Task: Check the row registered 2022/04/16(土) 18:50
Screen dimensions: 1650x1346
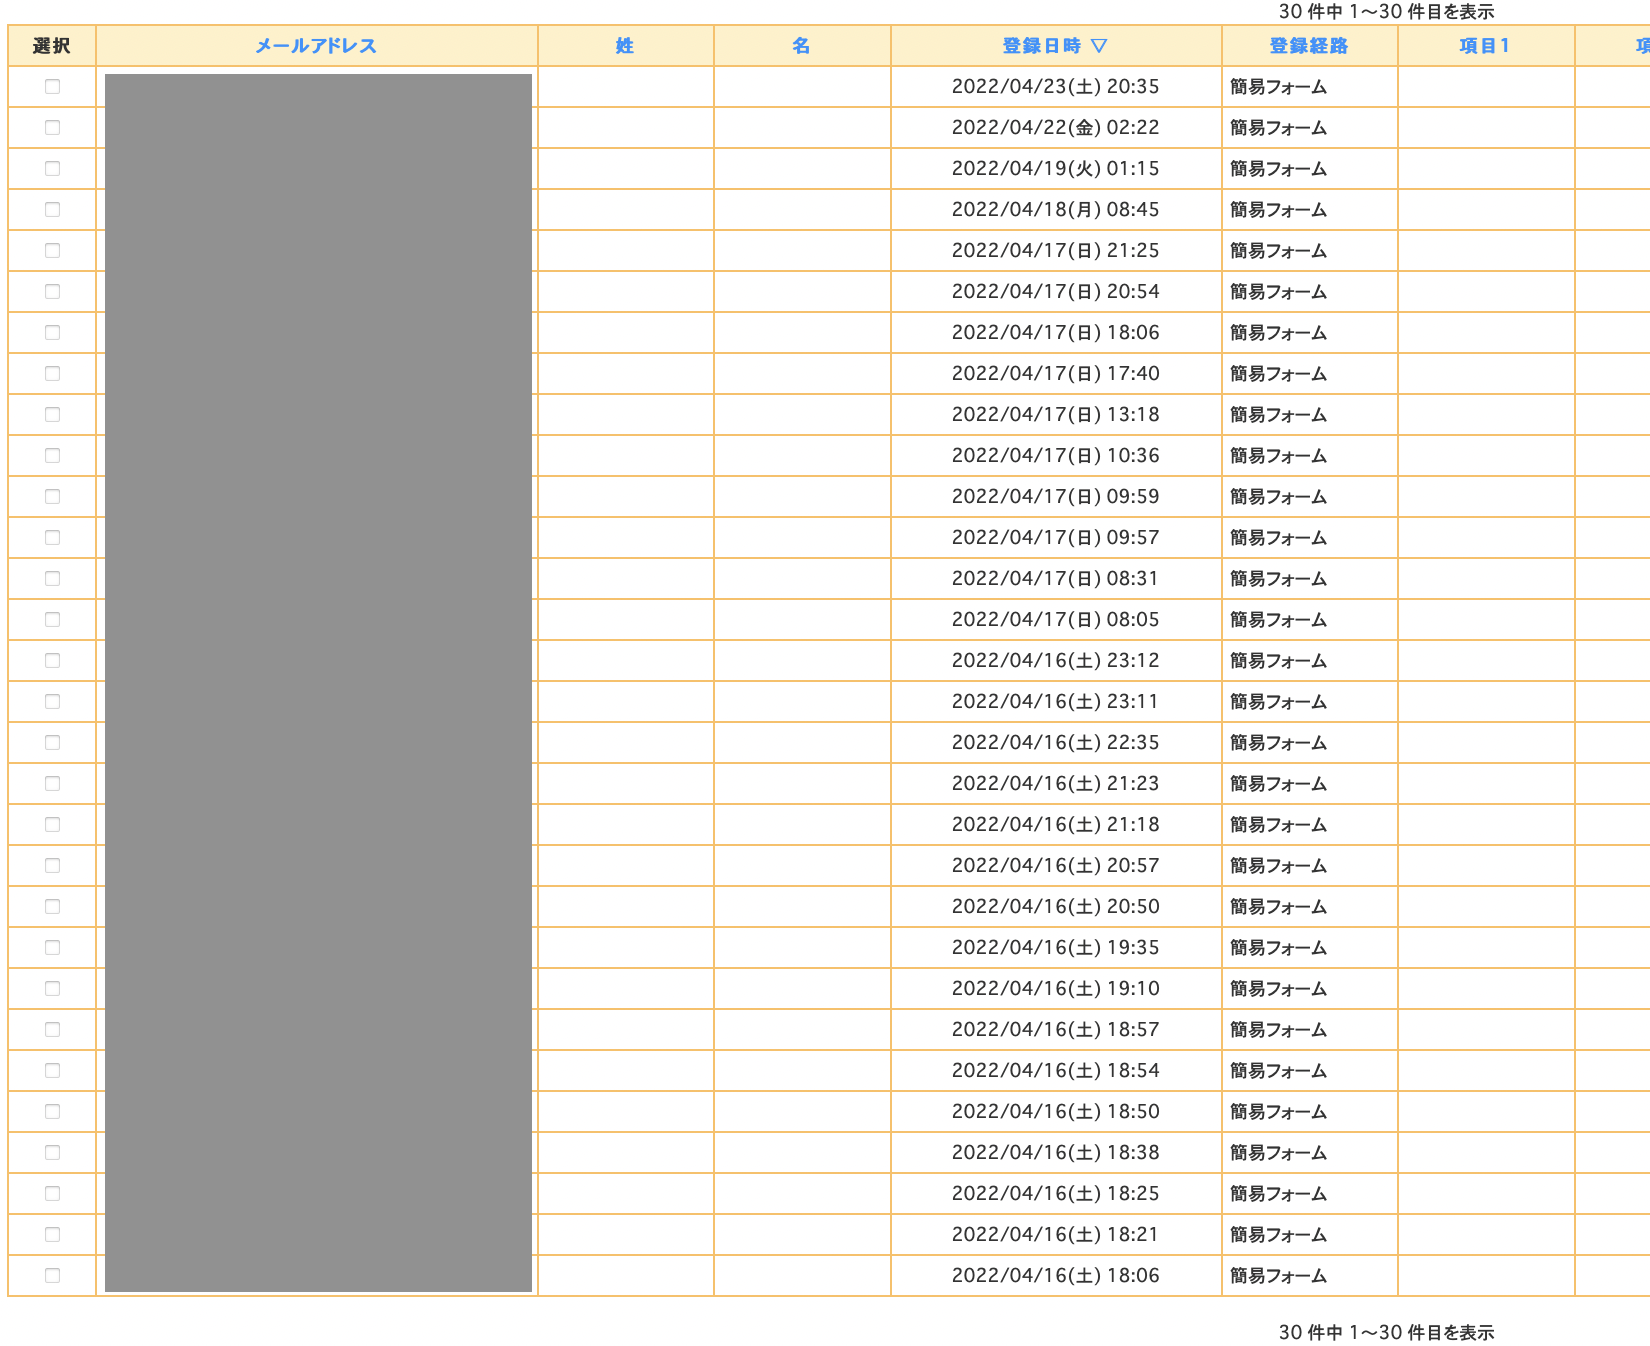Action: 53,1112
